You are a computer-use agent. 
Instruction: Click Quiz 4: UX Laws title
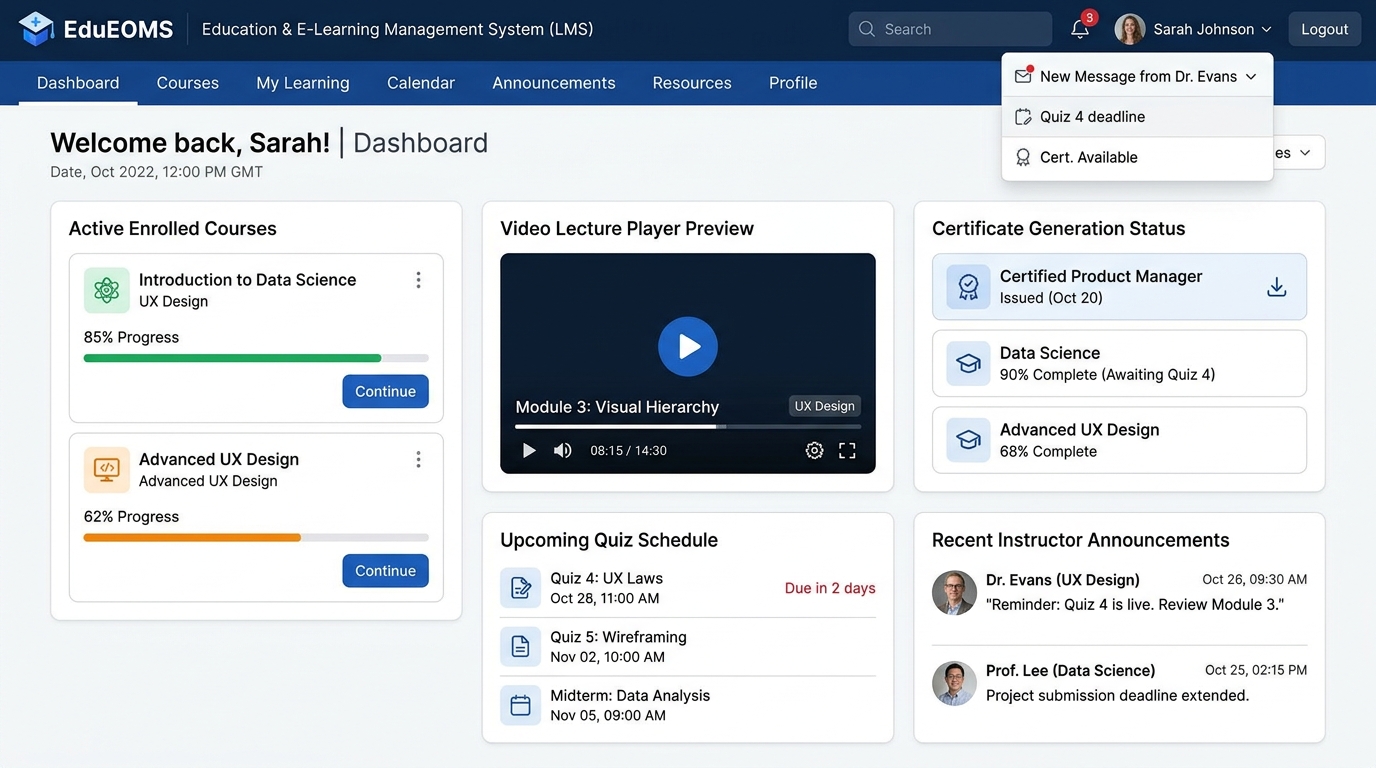pyautogui.click(x=606, y=578)
